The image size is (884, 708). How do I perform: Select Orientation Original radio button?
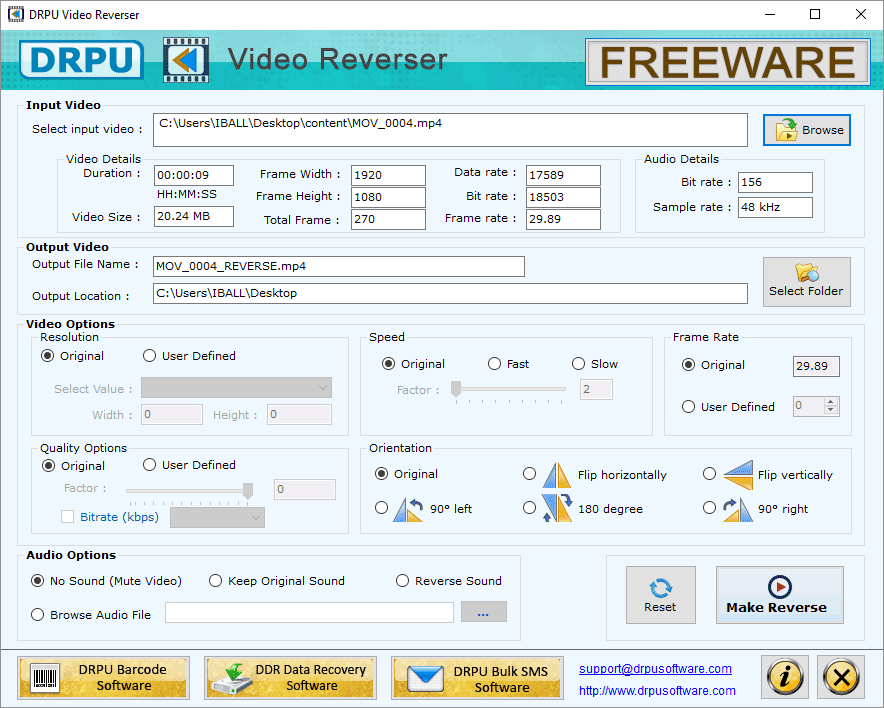(382, 474)
